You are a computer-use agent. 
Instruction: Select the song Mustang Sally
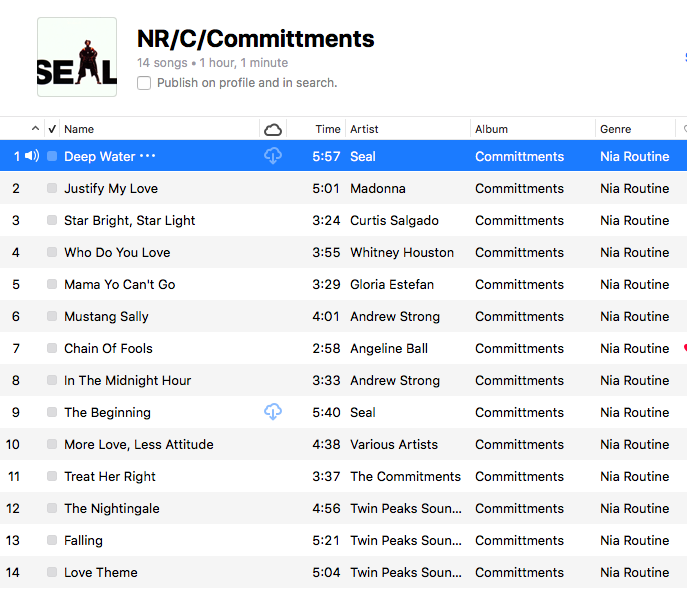[x=106, y=317]
